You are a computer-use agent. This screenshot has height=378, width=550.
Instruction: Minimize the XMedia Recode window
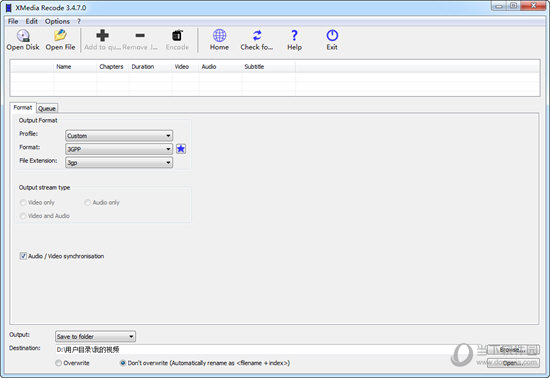499,6
